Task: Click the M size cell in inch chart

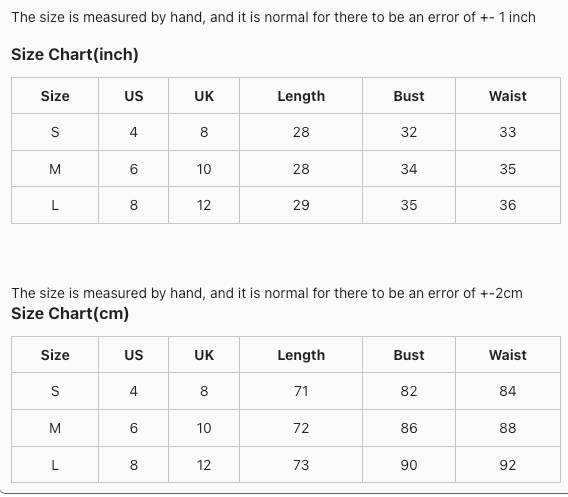Action: pos(55,169)
